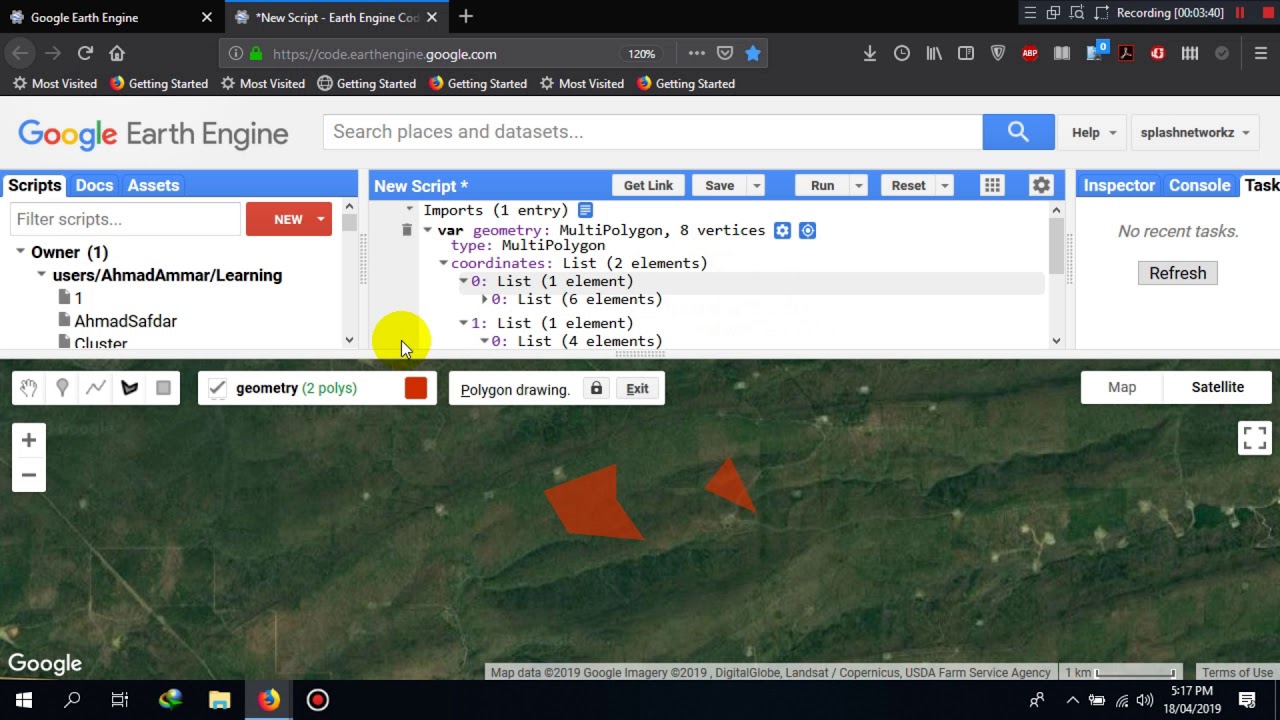Open the Run options dropdown arrow
The width and height of the screenshot is (1280, 720).
tap(858, 185)
